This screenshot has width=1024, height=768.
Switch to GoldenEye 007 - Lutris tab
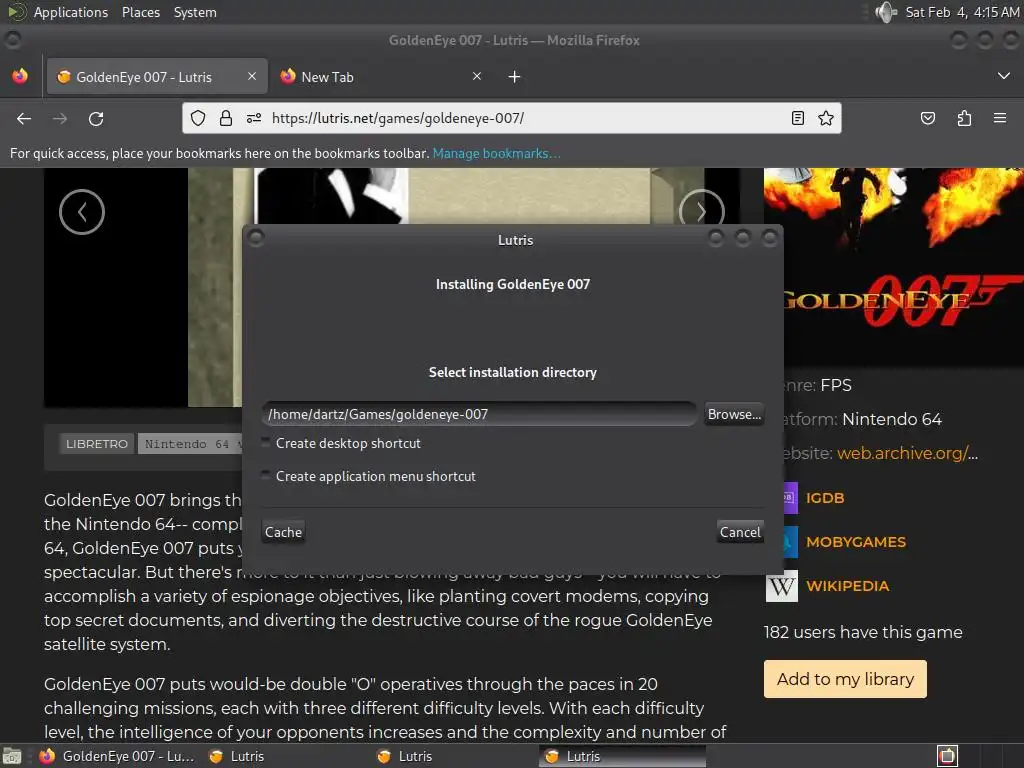[x=155, y=76]
